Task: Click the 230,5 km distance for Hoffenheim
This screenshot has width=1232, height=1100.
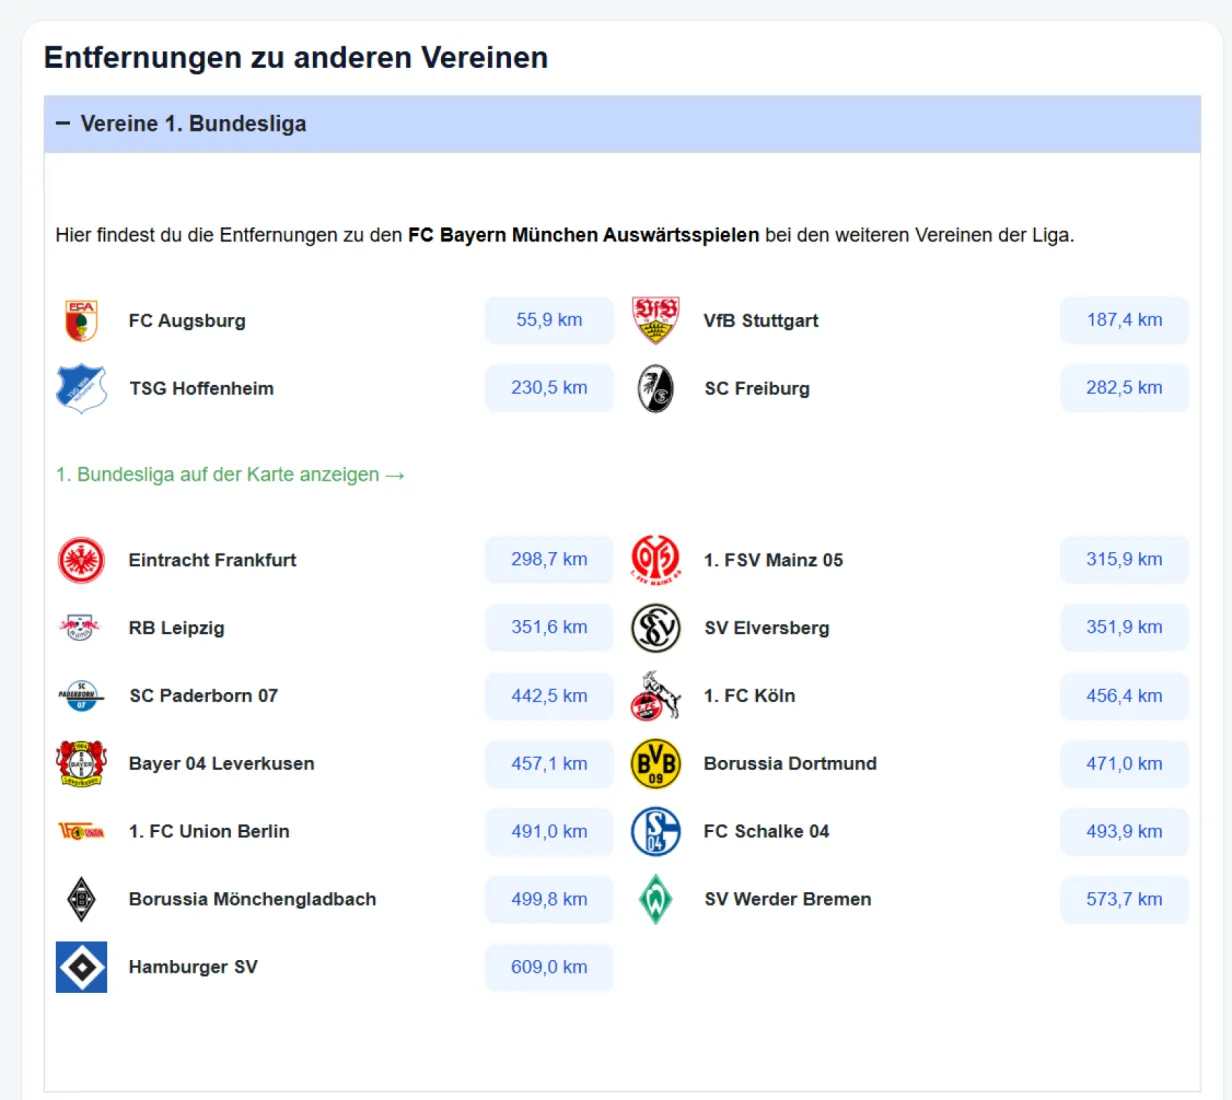Action: (549, 388)
